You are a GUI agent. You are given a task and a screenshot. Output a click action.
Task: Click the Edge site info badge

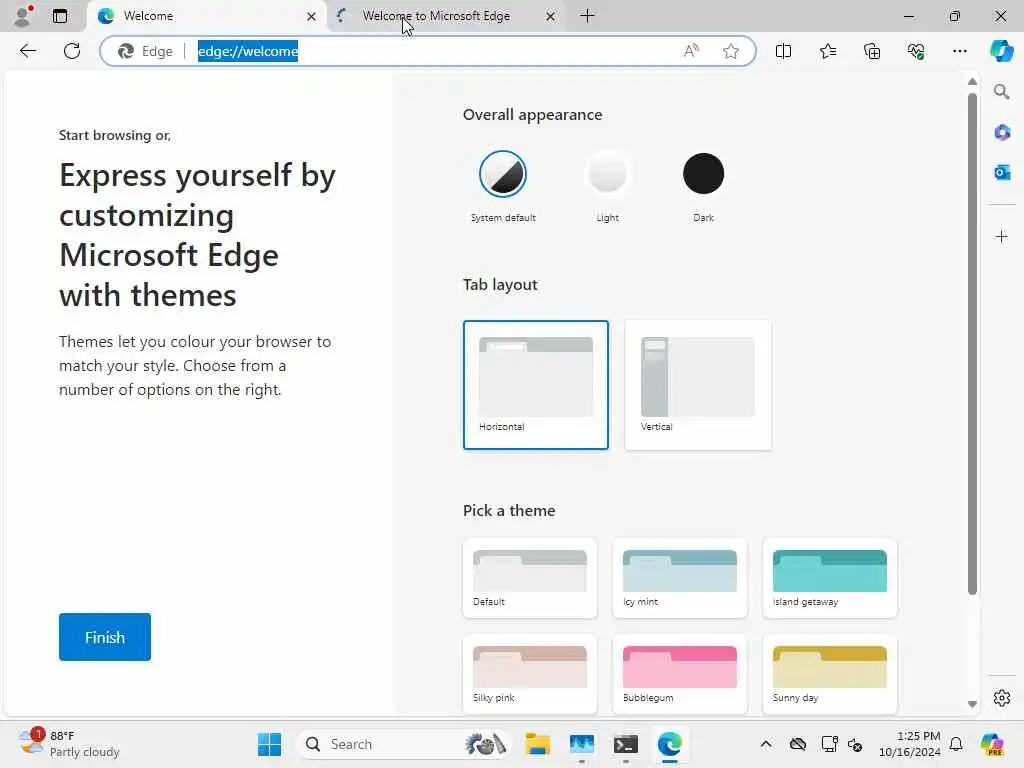146,51
